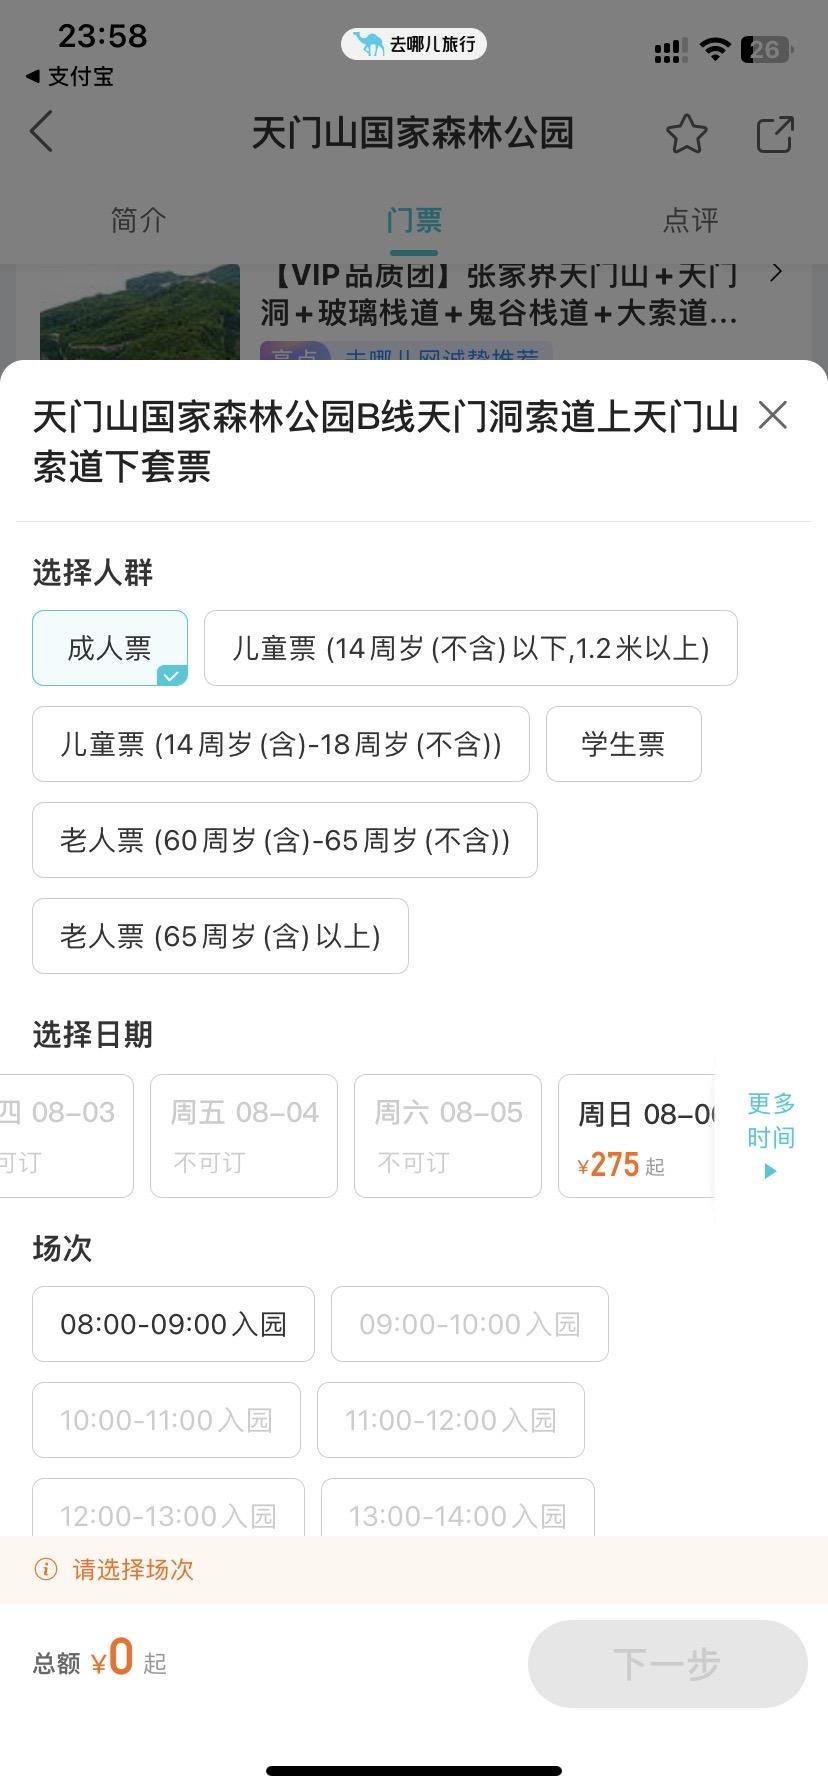
Task: Open VIP品质团 listing chevron arrow
Action: [777, 272]
